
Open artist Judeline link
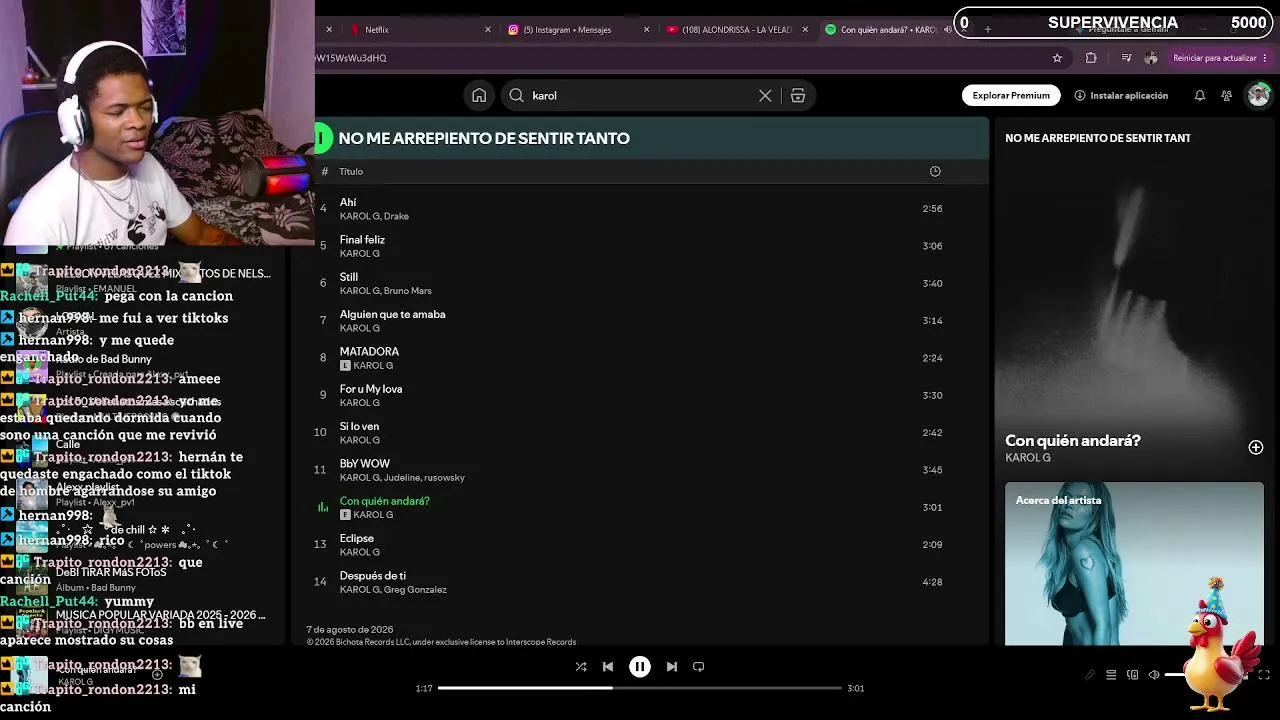pos(403,478)
